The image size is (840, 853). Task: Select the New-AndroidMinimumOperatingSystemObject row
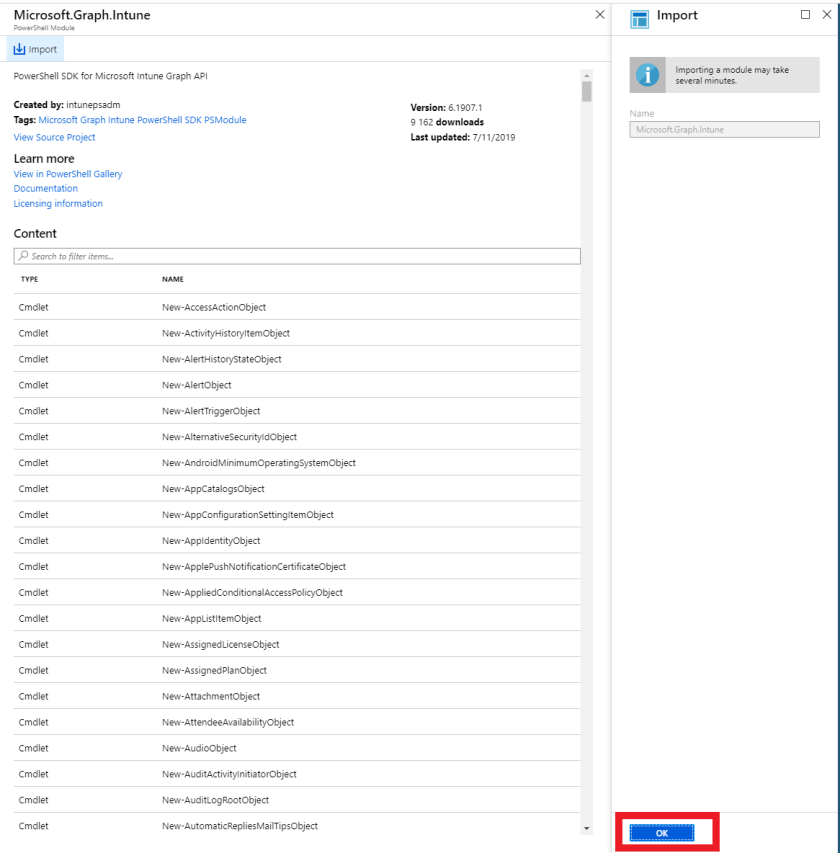click(297, 462)
